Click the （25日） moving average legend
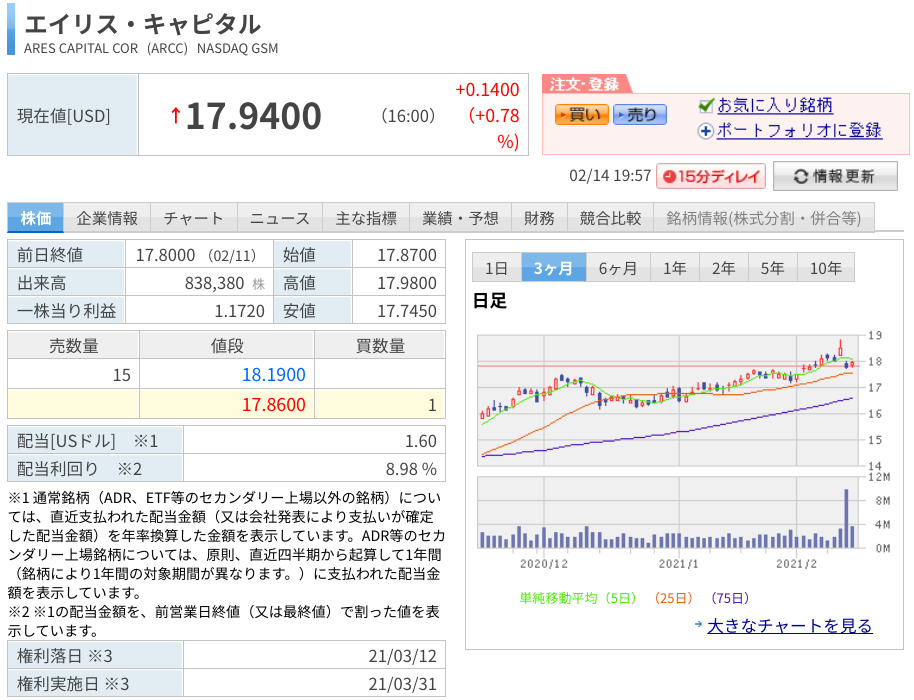Image resolution: width=914 pixels, height=700 pixels. (673, 598)
